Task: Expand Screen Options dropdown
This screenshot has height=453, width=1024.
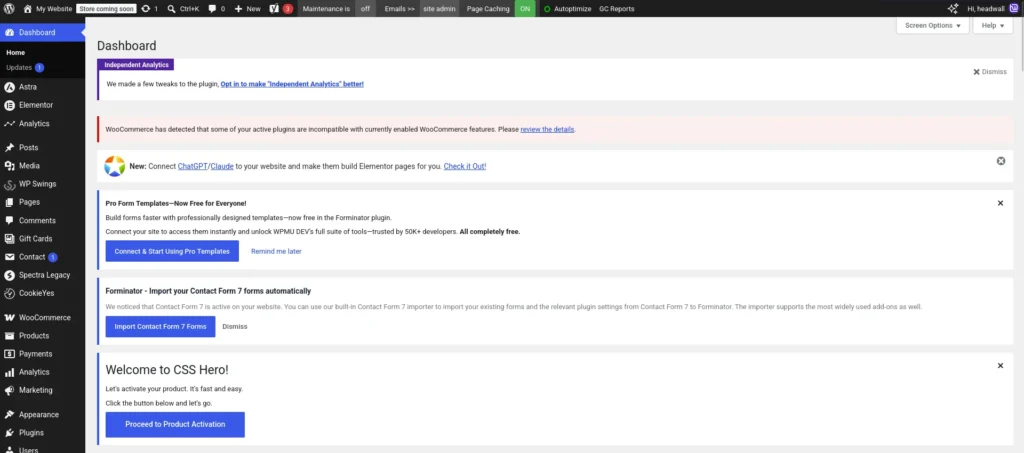Action: point(933,25)
